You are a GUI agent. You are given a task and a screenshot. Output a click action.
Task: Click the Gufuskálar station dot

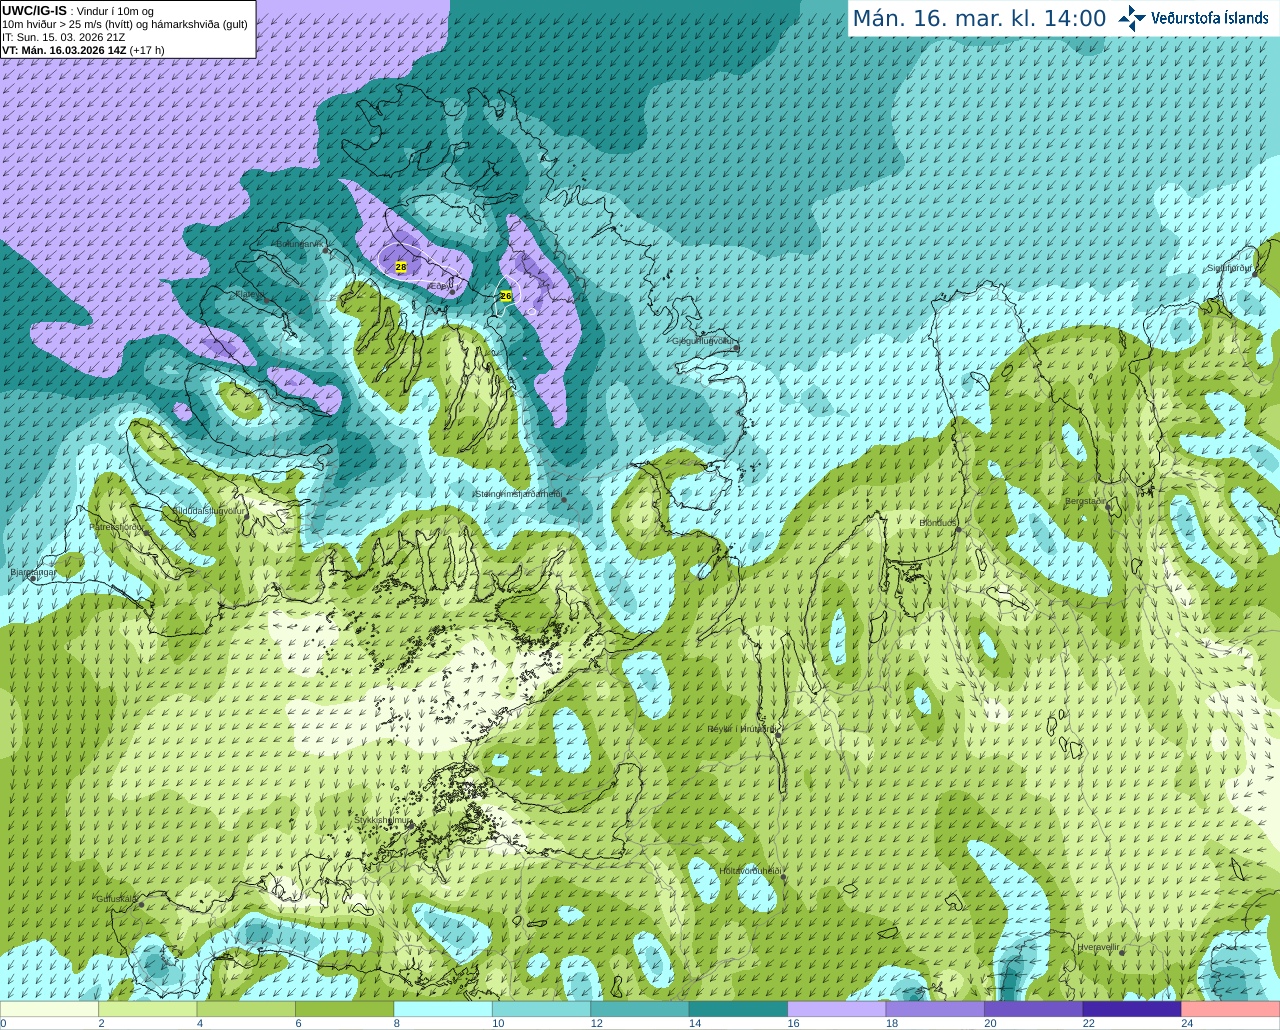point(141,905)
